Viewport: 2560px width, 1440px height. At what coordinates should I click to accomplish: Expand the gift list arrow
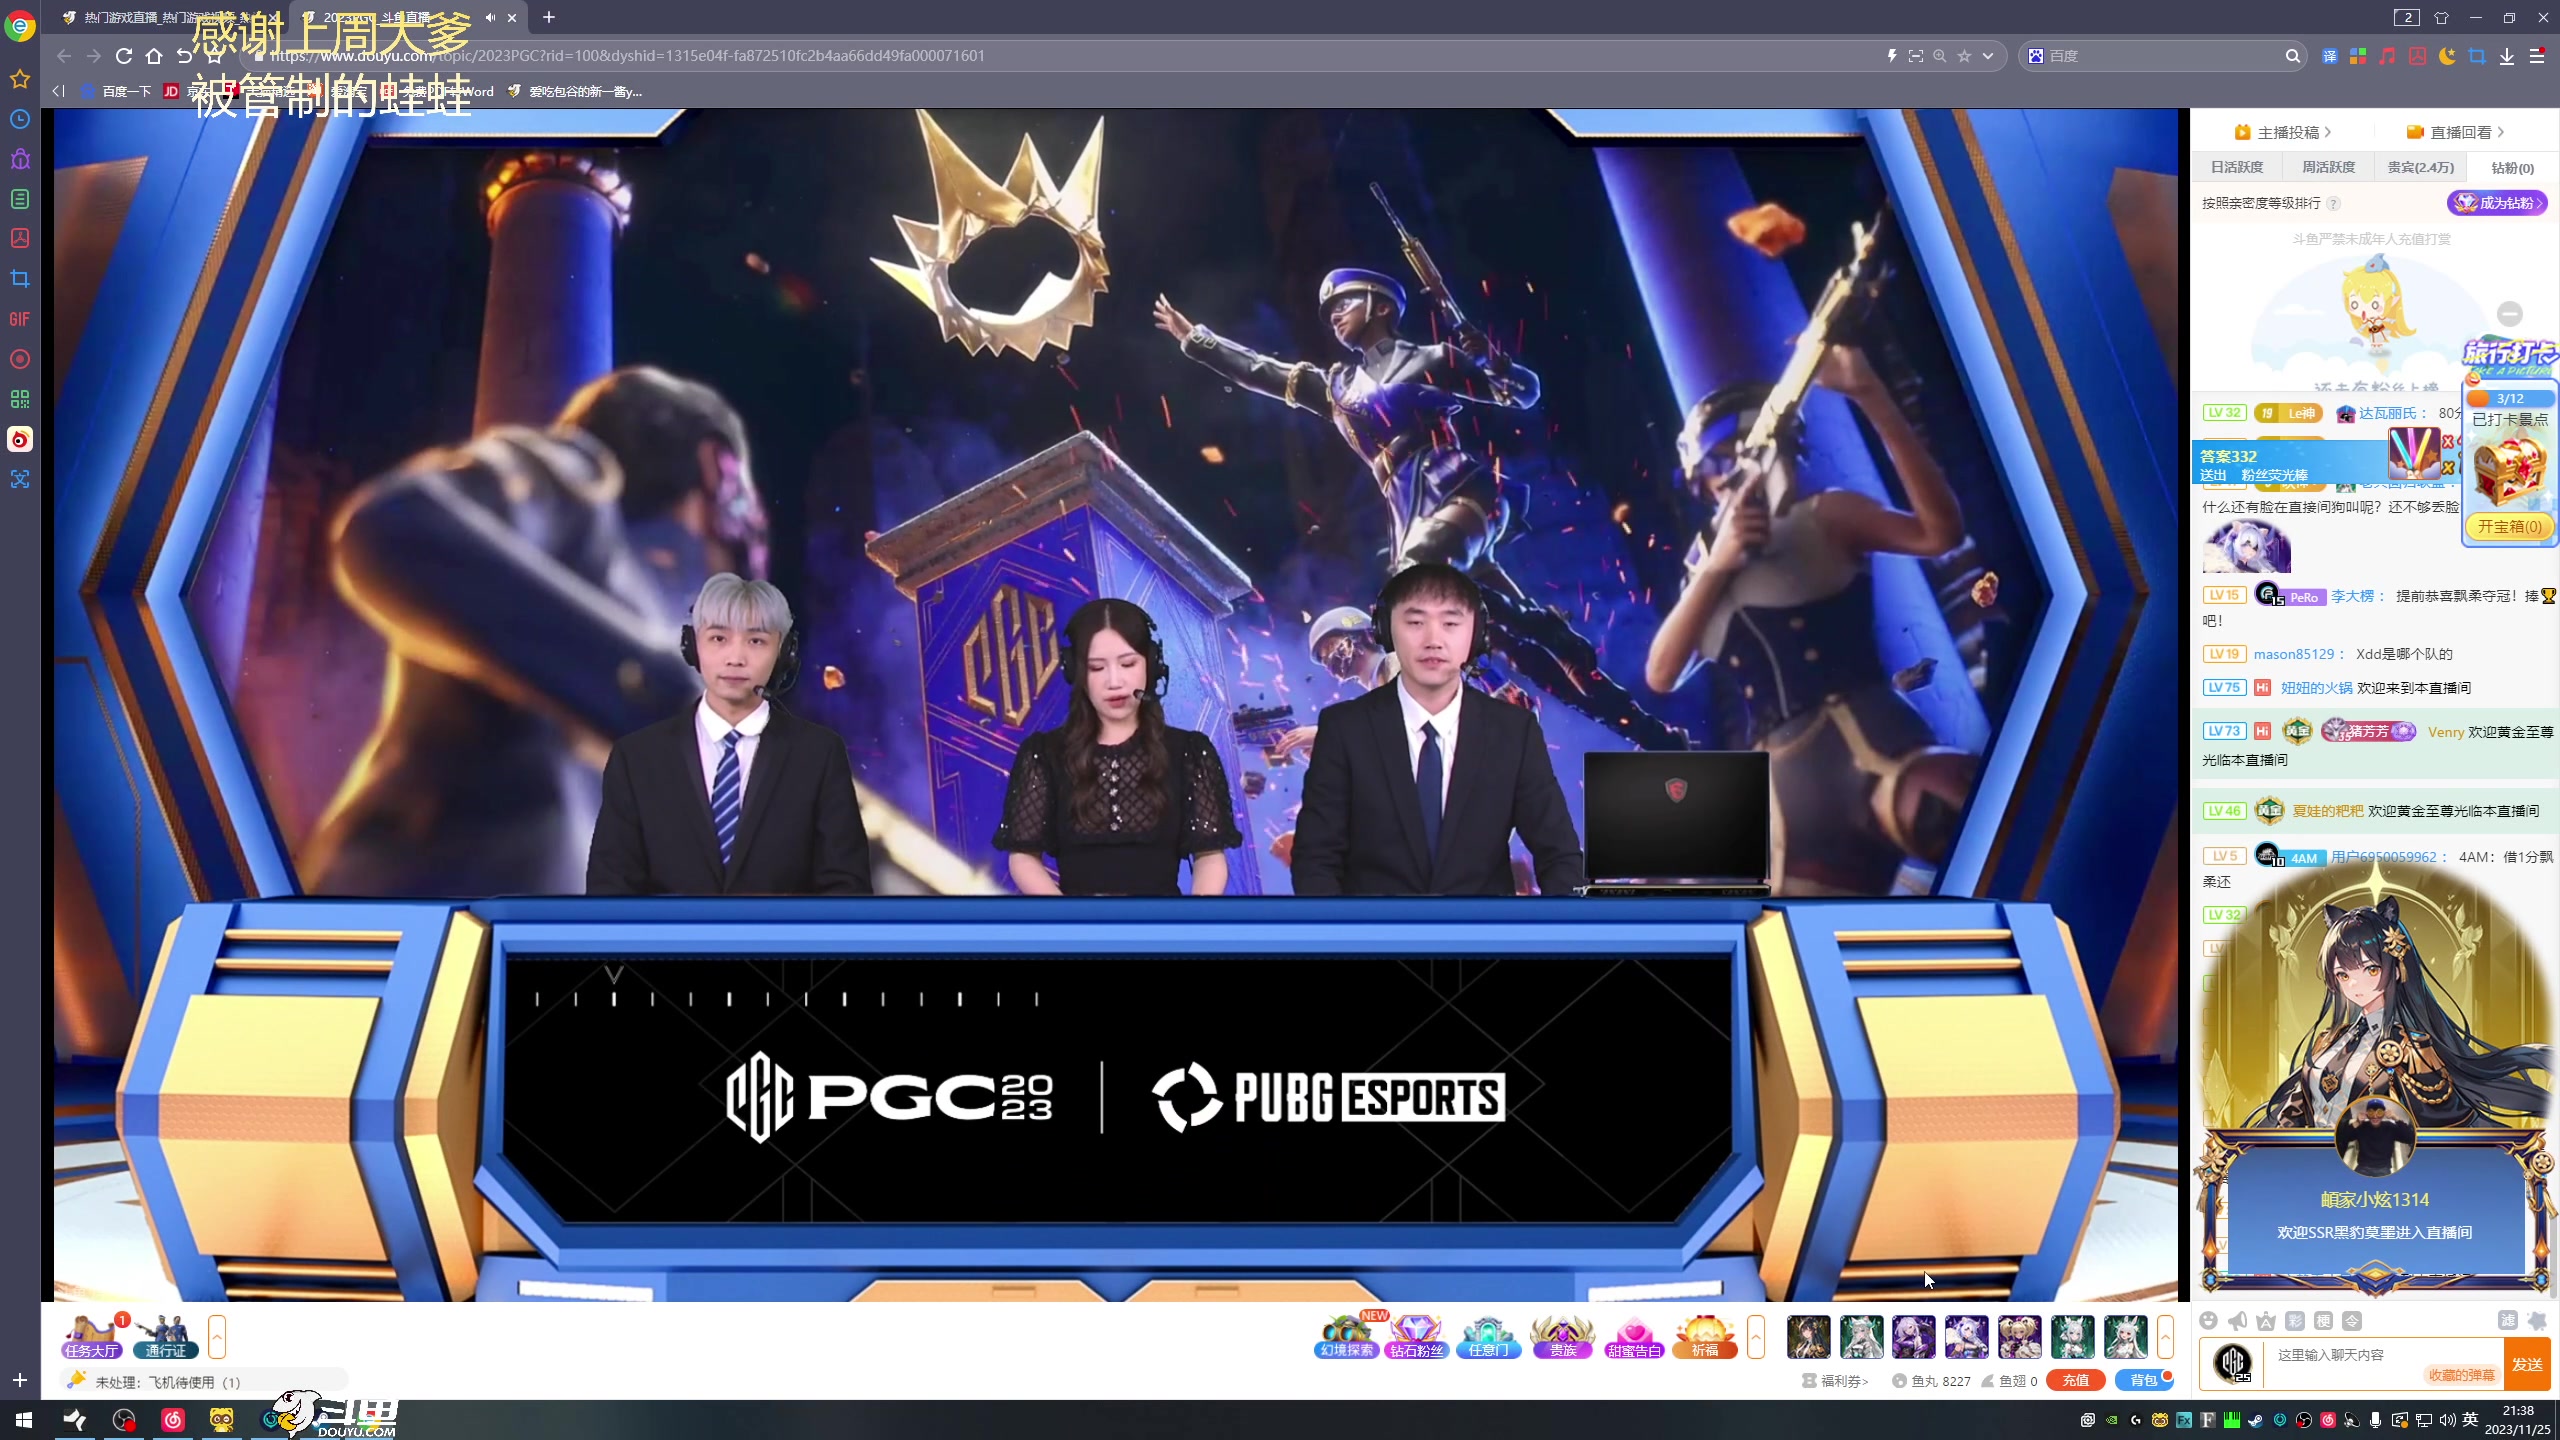pyautogui.click(x=2165, y=1337)
